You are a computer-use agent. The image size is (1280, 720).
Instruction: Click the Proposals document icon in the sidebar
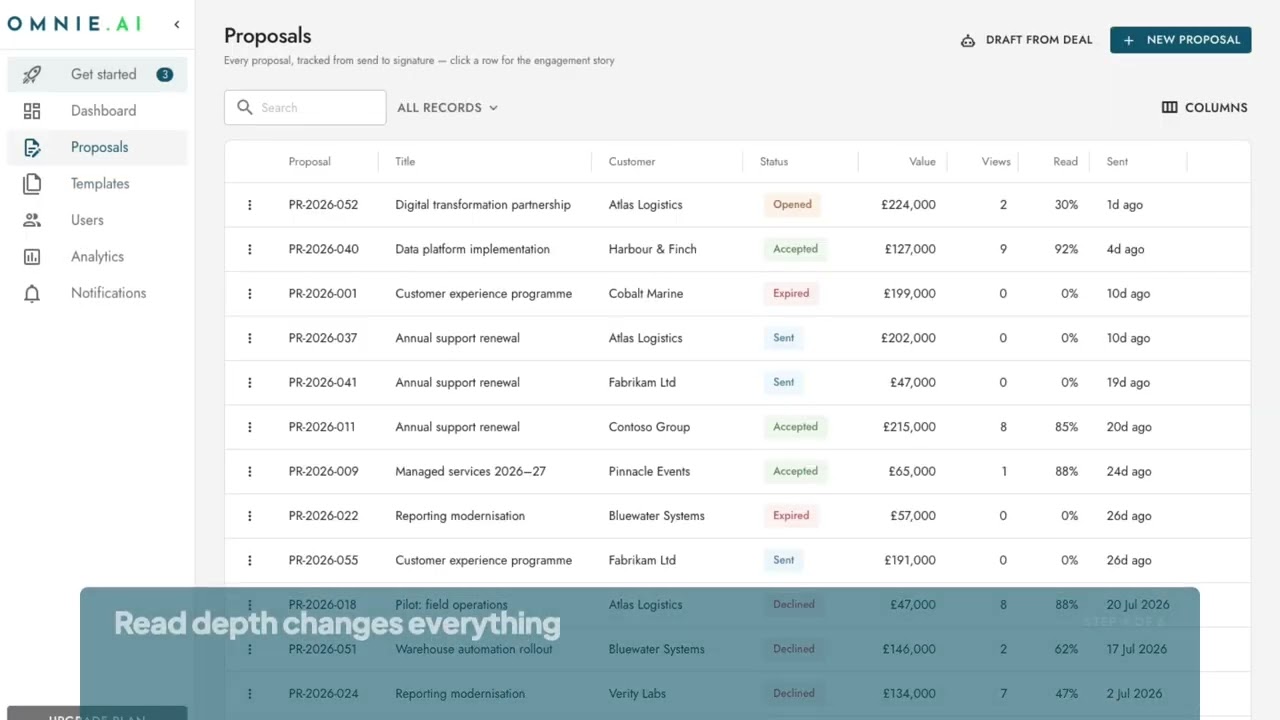point(32,147)
